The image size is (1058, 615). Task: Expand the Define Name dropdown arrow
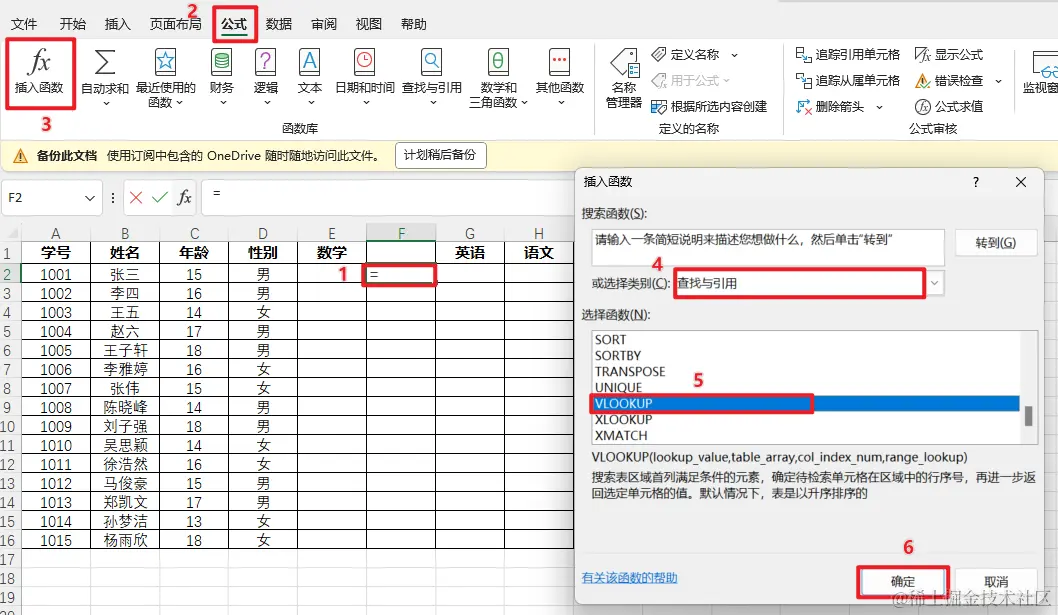pyautogui.click(x=734, y=55)
